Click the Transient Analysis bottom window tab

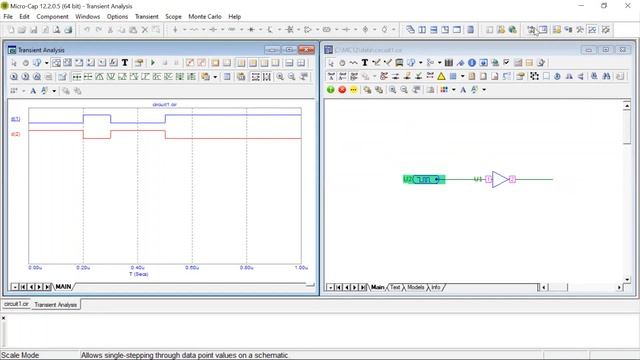click(56, 305)
